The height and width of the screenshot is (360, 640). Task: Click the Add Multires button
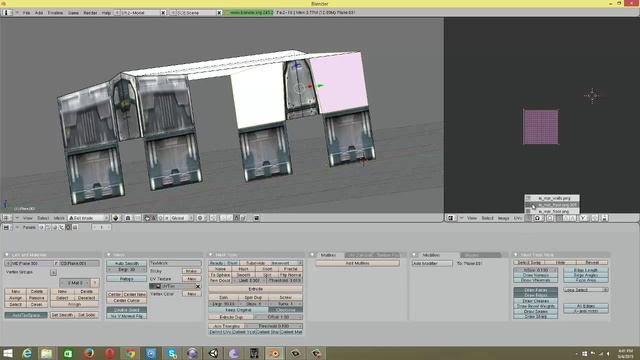pyautogui.click(x=357, y=264)
